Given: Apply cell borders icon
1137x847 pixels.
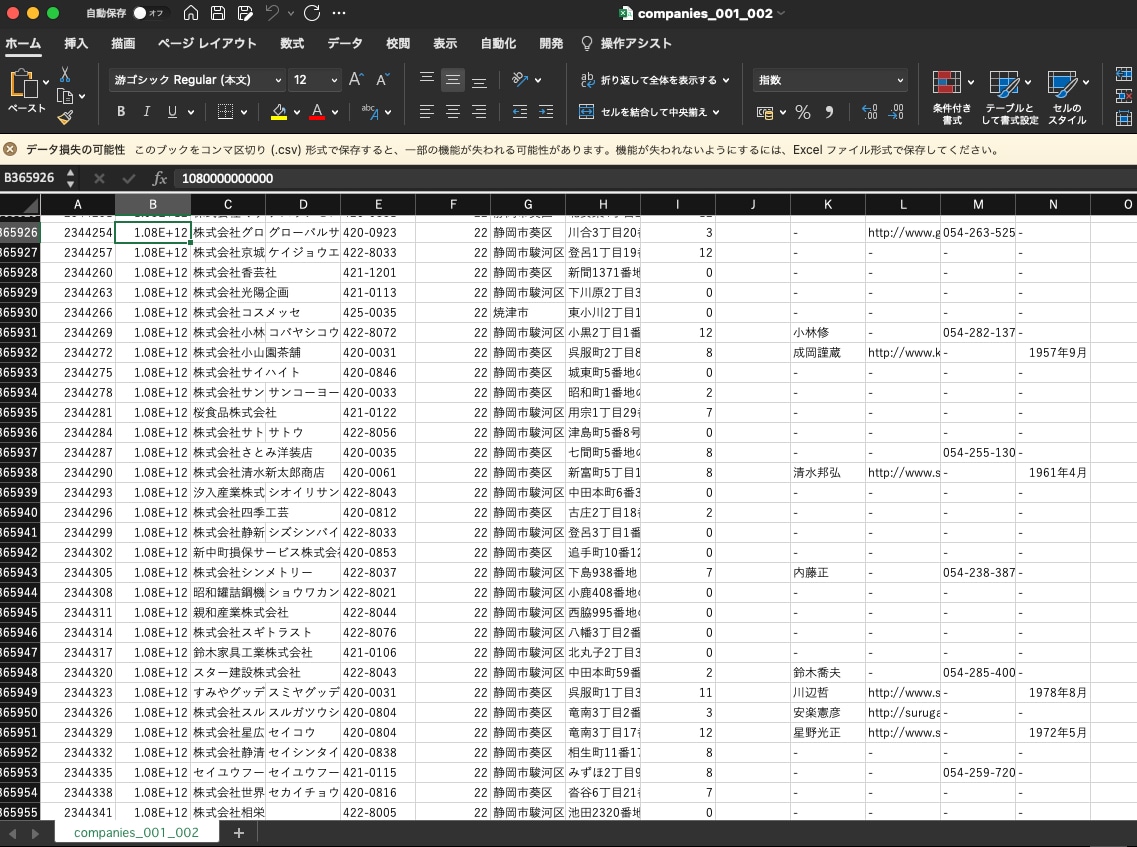Looking at the screenshot, I should 226,112.
